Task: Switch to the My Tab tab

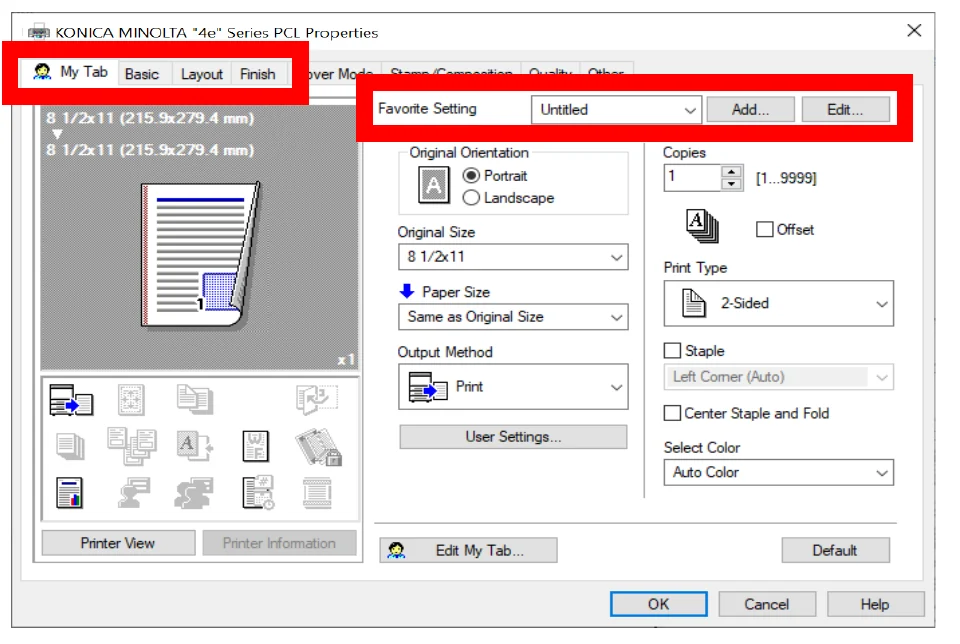Action: pos(70,72)
